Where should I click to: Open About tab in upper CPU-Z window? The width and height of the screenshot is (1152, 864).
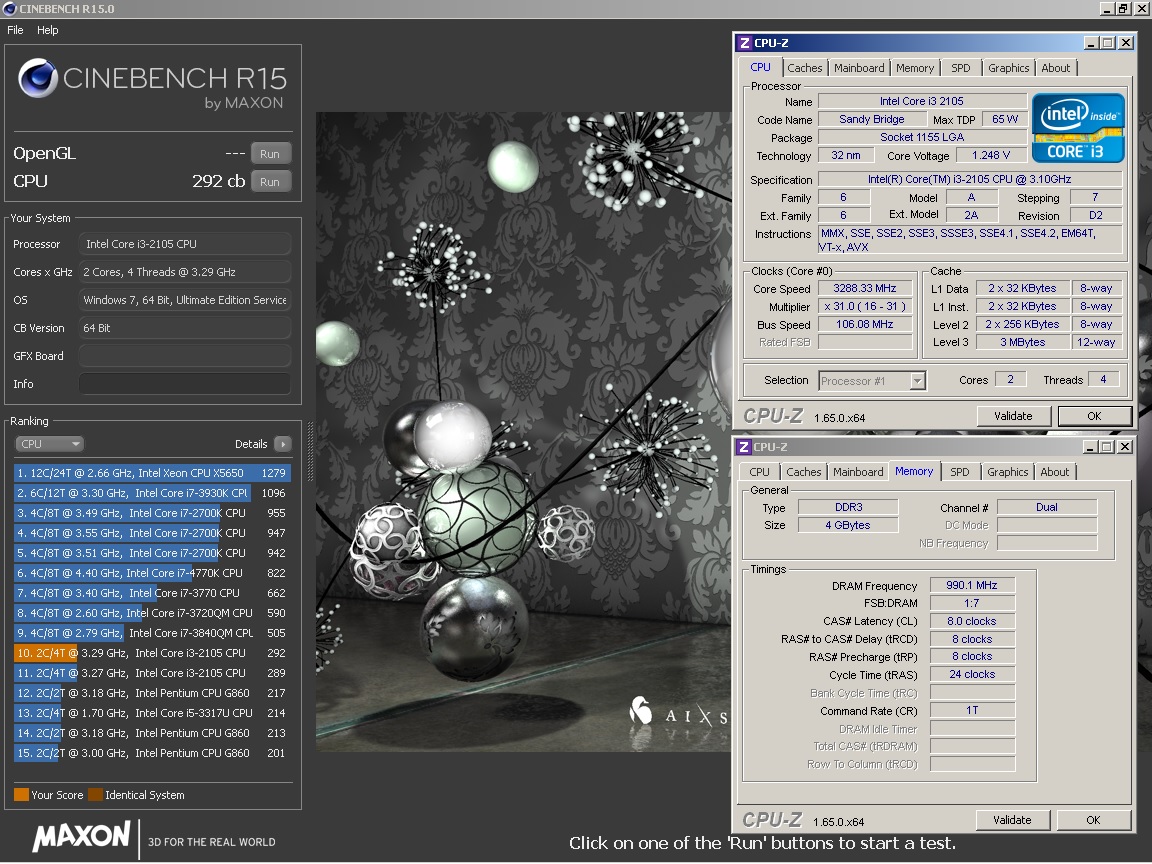1055,68
